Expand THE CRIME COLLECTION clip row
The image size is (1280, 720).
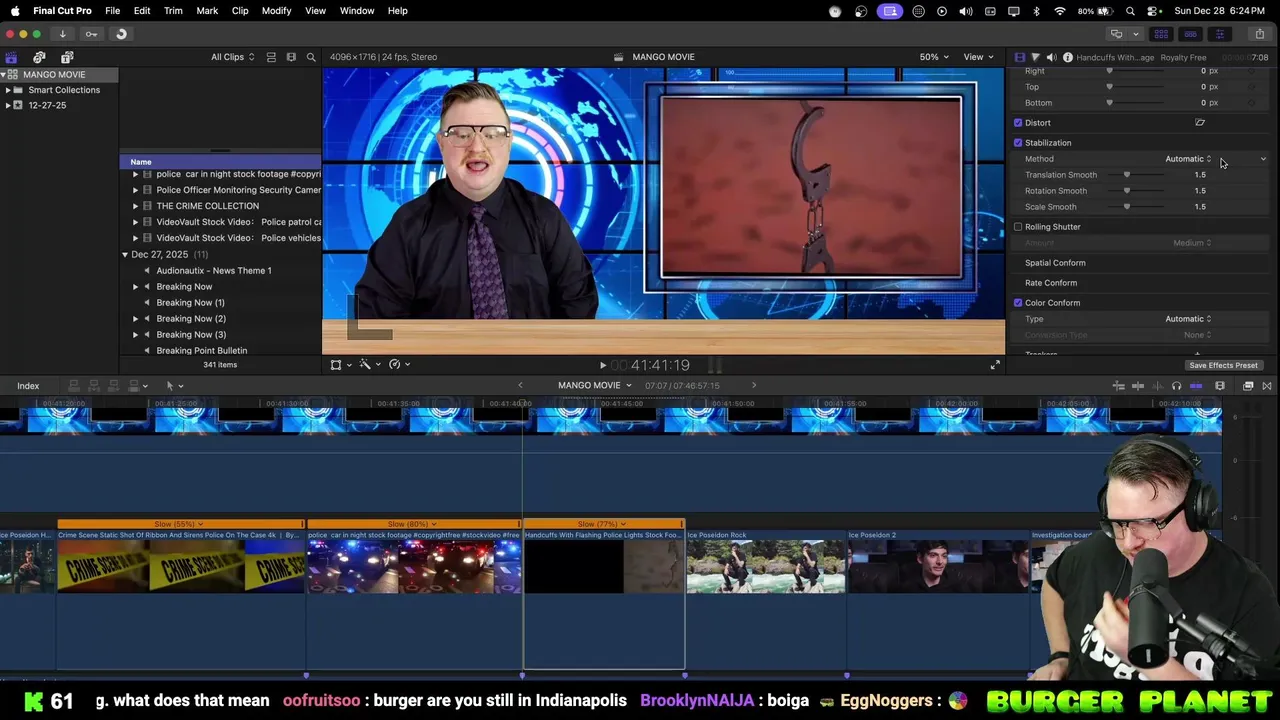136,206
